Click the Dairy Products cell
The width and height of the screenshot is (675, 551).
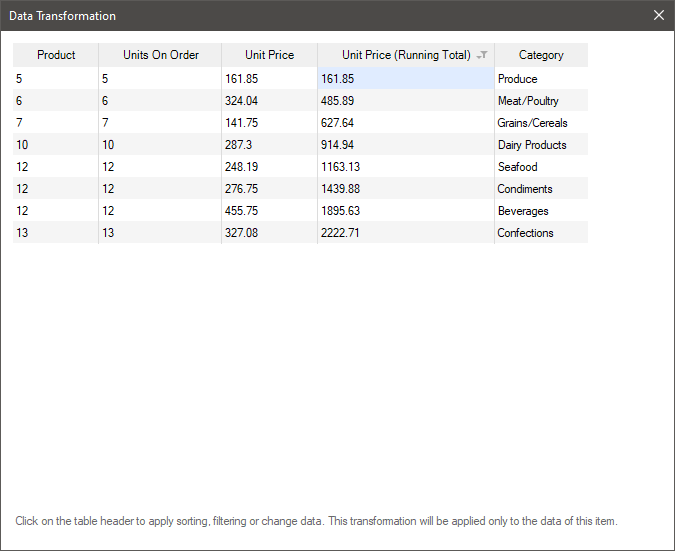(531, 145)
